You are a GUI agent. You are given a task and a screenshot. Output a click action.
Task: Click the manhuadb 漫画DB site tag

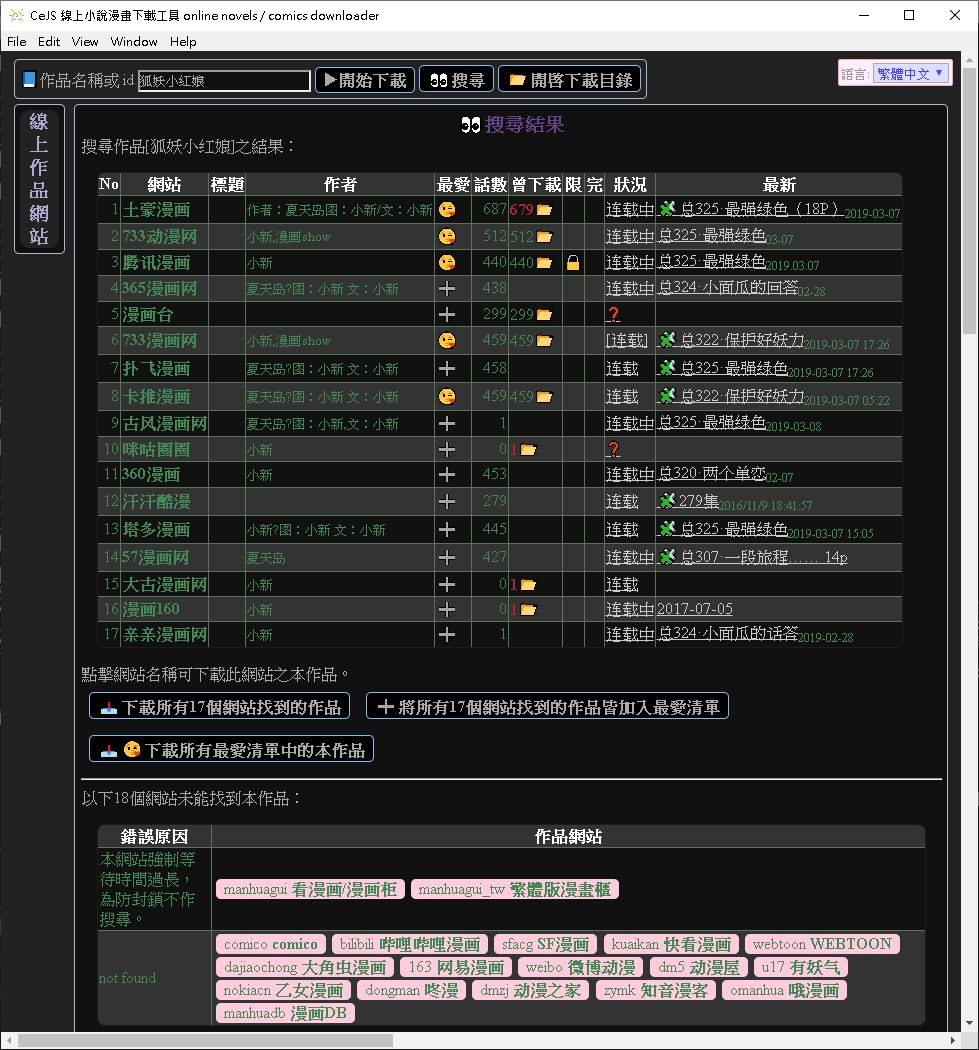[x=285, y=1013]
